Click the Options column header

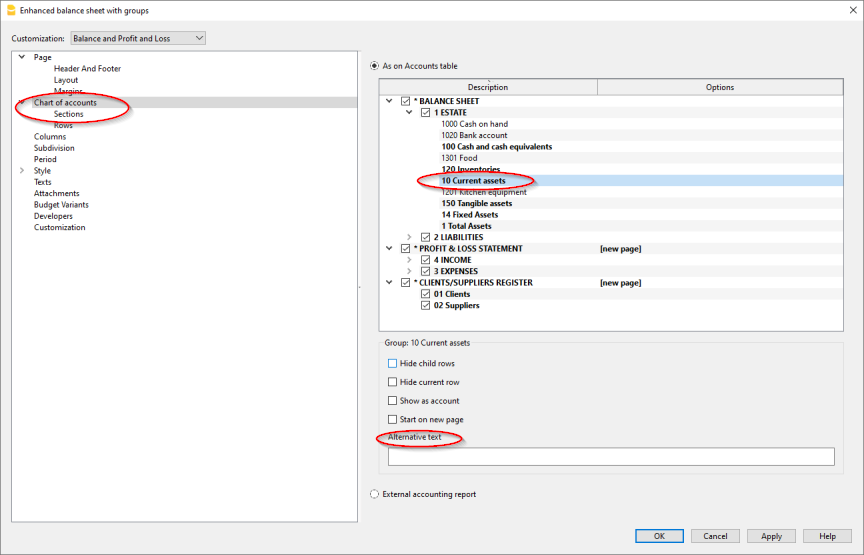(719, 87)
